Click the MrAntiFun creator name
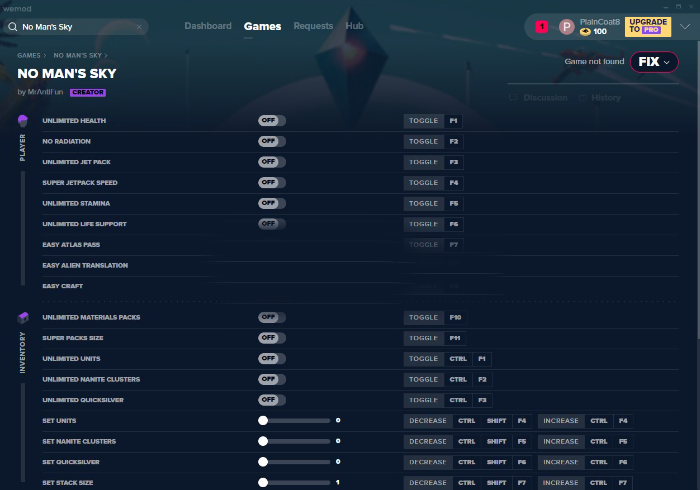 [x=45, y=92]
